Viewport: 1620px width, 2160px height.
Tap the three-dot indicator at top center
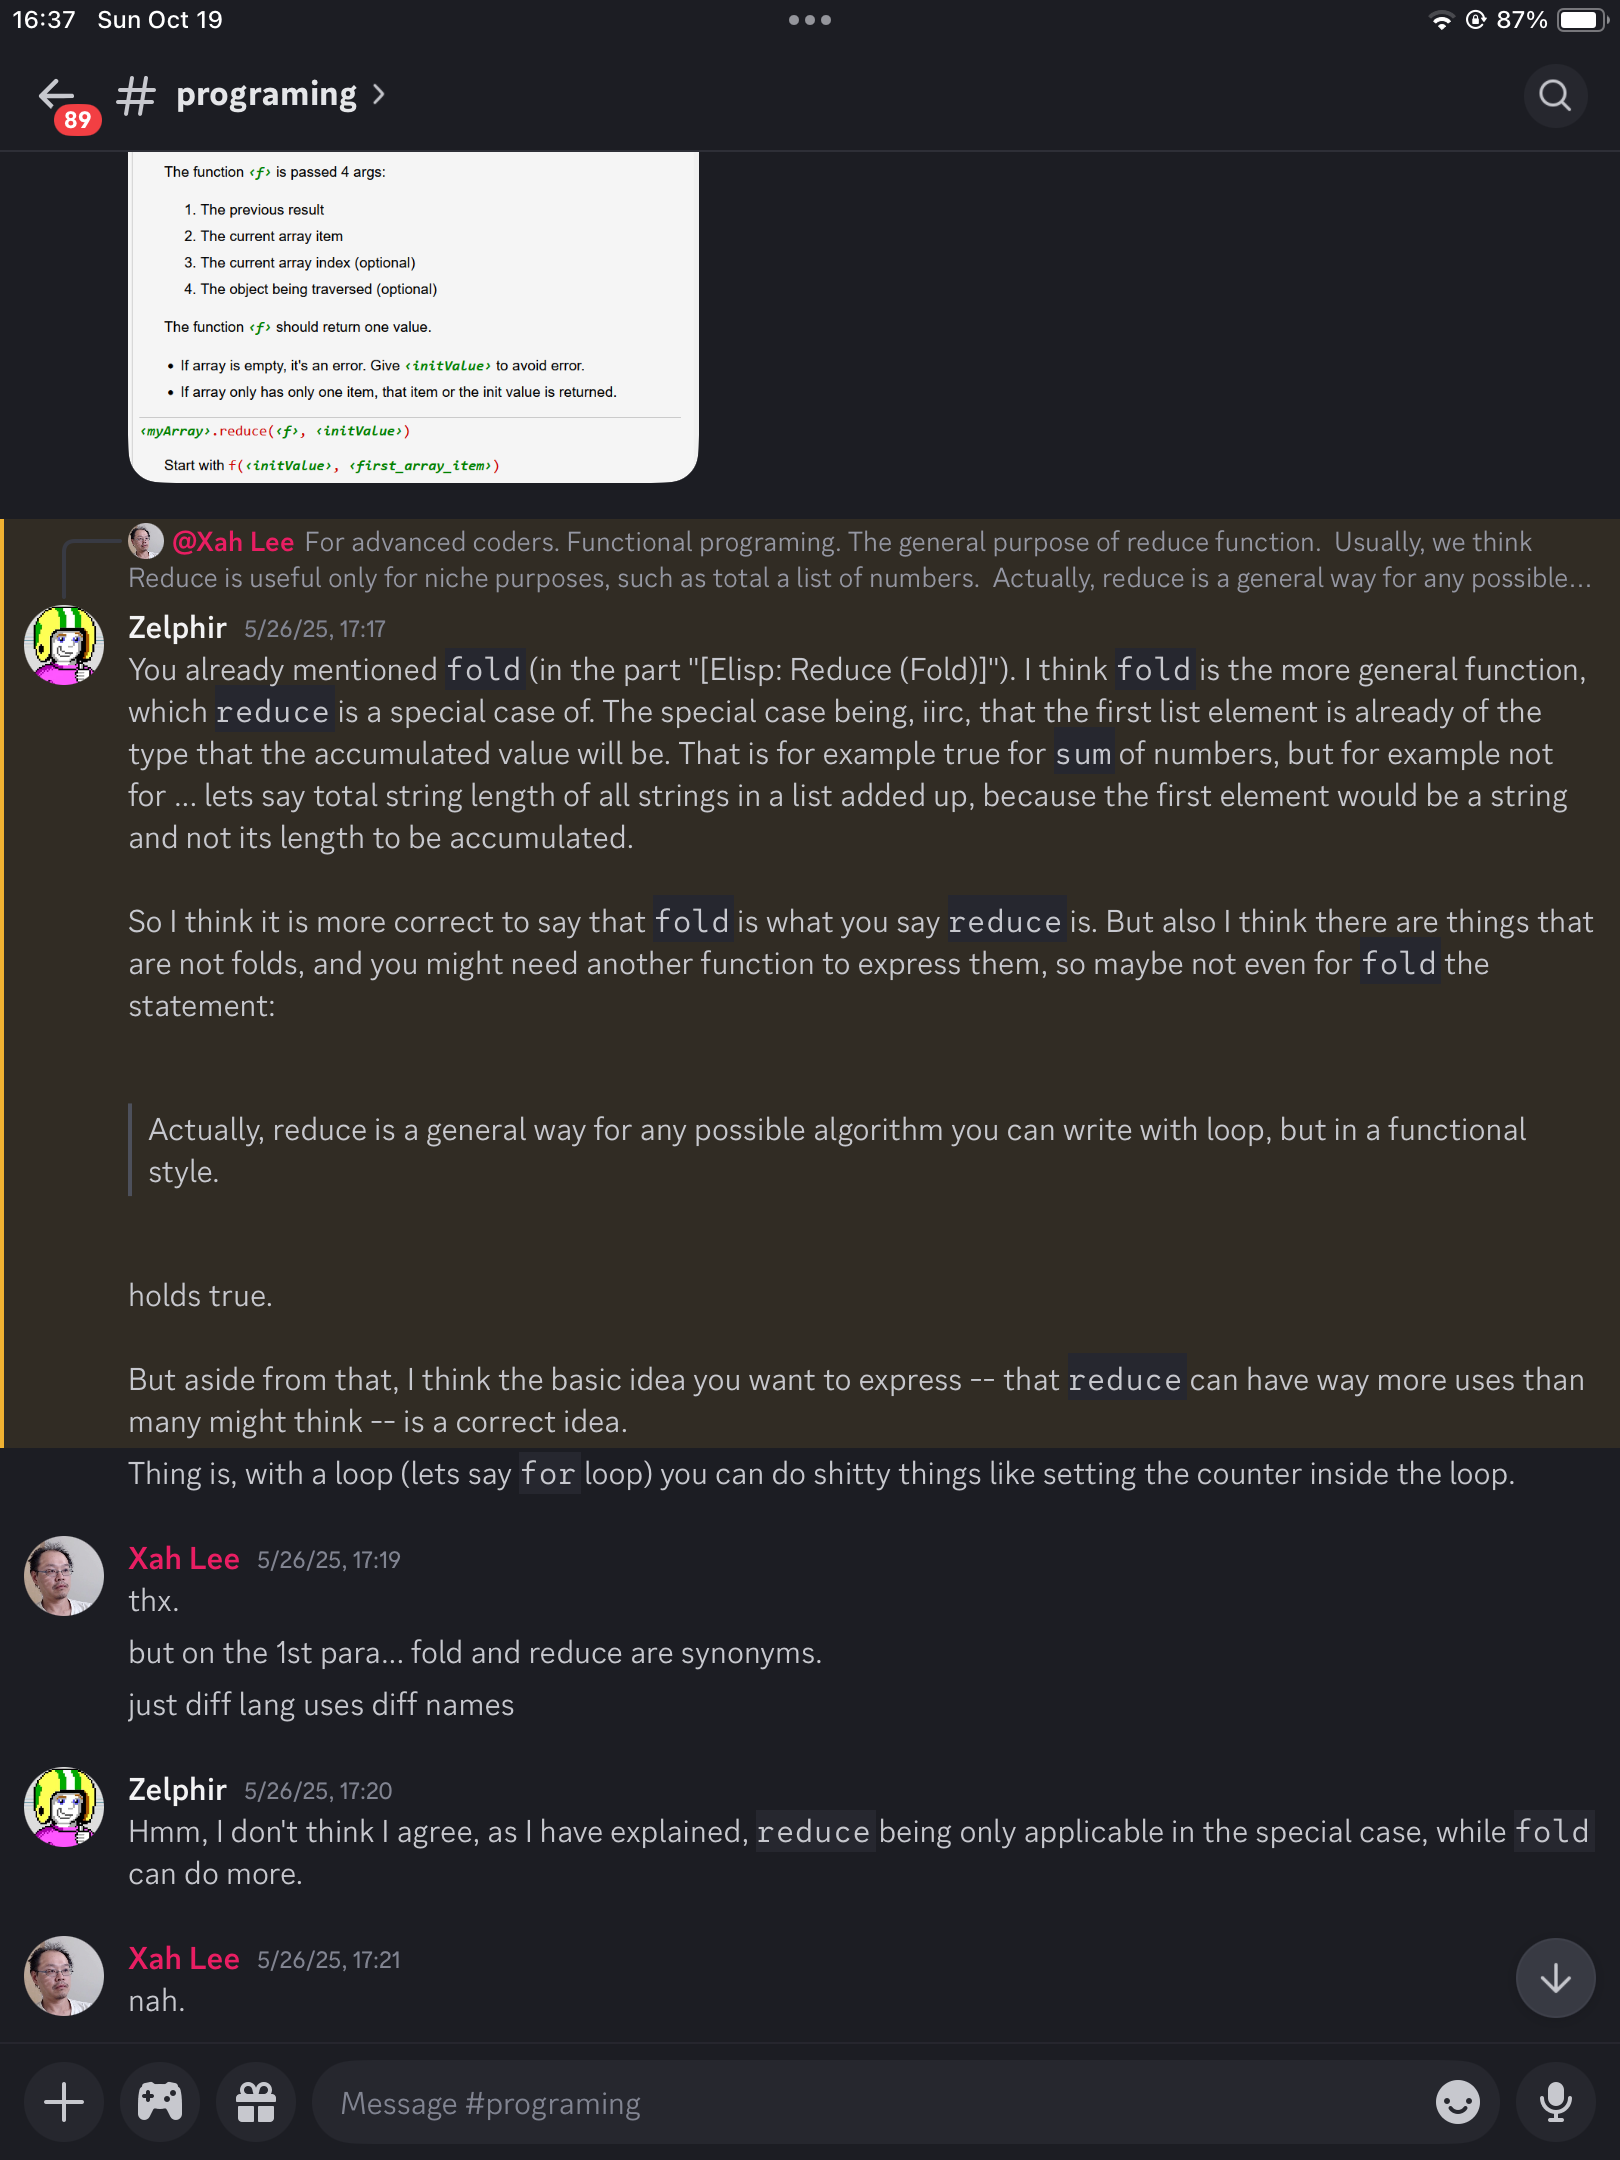(810, 18)
